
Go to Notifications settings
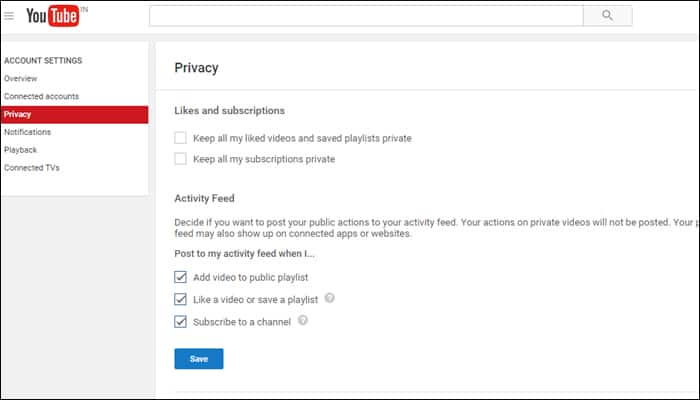click(x=27, y=132)
